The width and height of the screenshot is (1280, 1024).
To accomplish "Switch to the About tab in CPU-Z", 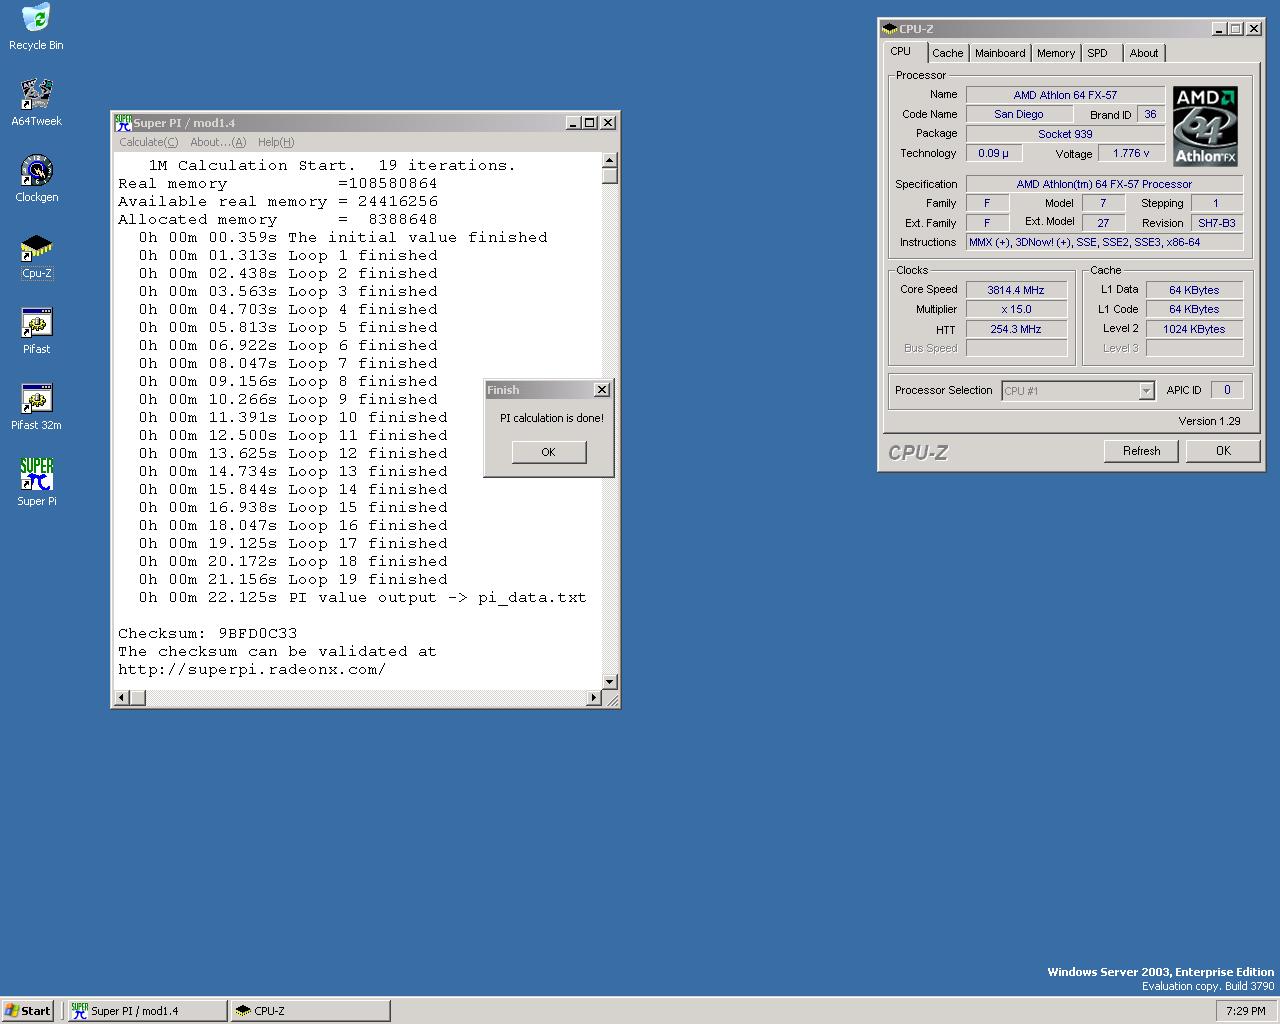I will click(1144, 53).
